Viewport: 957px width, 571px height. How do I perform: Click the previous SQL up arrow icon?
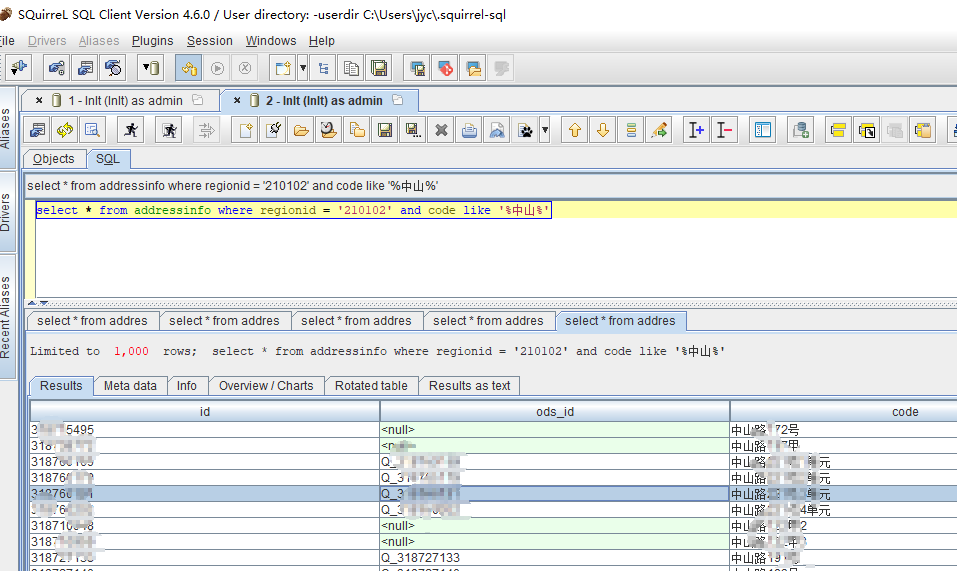574,130
